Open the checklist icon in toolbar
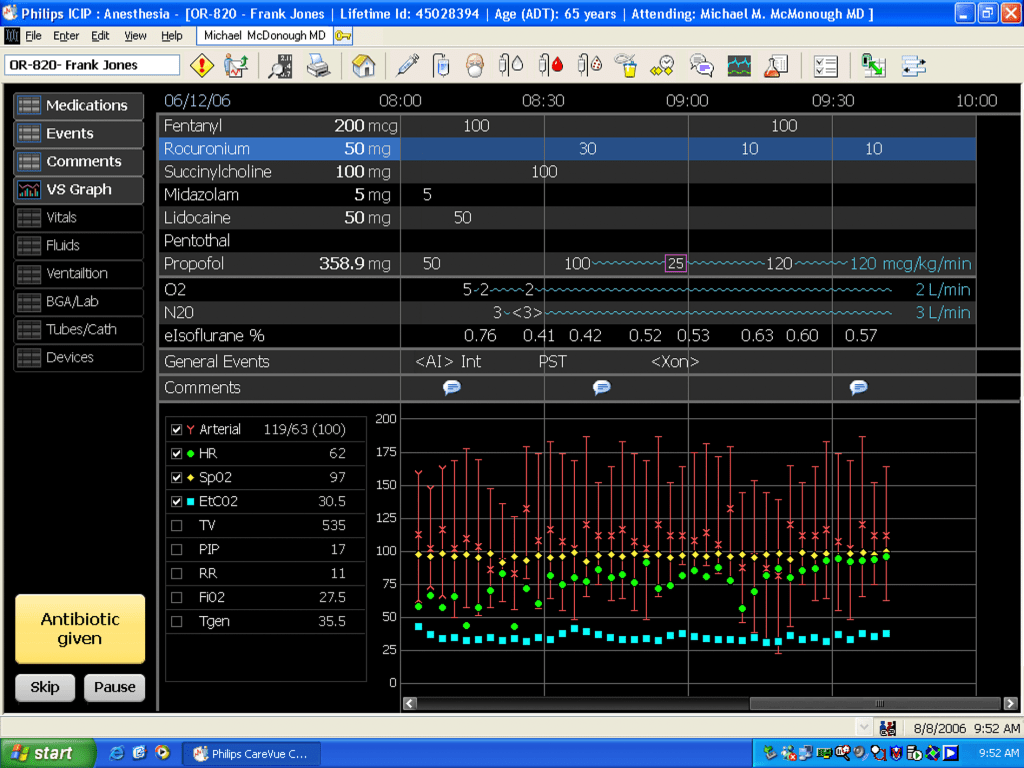This screenshot has height=768, width=1024. click(x=825, y=66)
